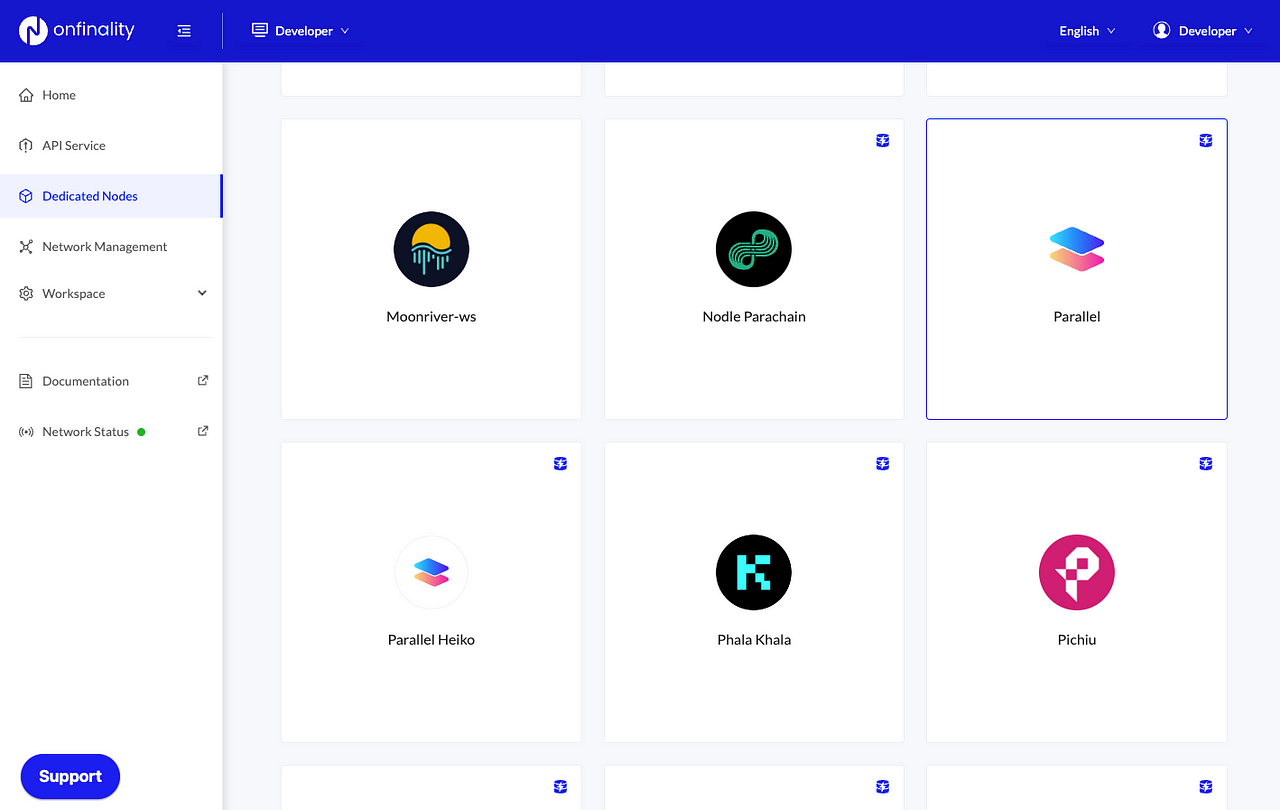1280x810 pixels.
Task: Click the workspace monitor icon in the header
Action: click(260, 30)
